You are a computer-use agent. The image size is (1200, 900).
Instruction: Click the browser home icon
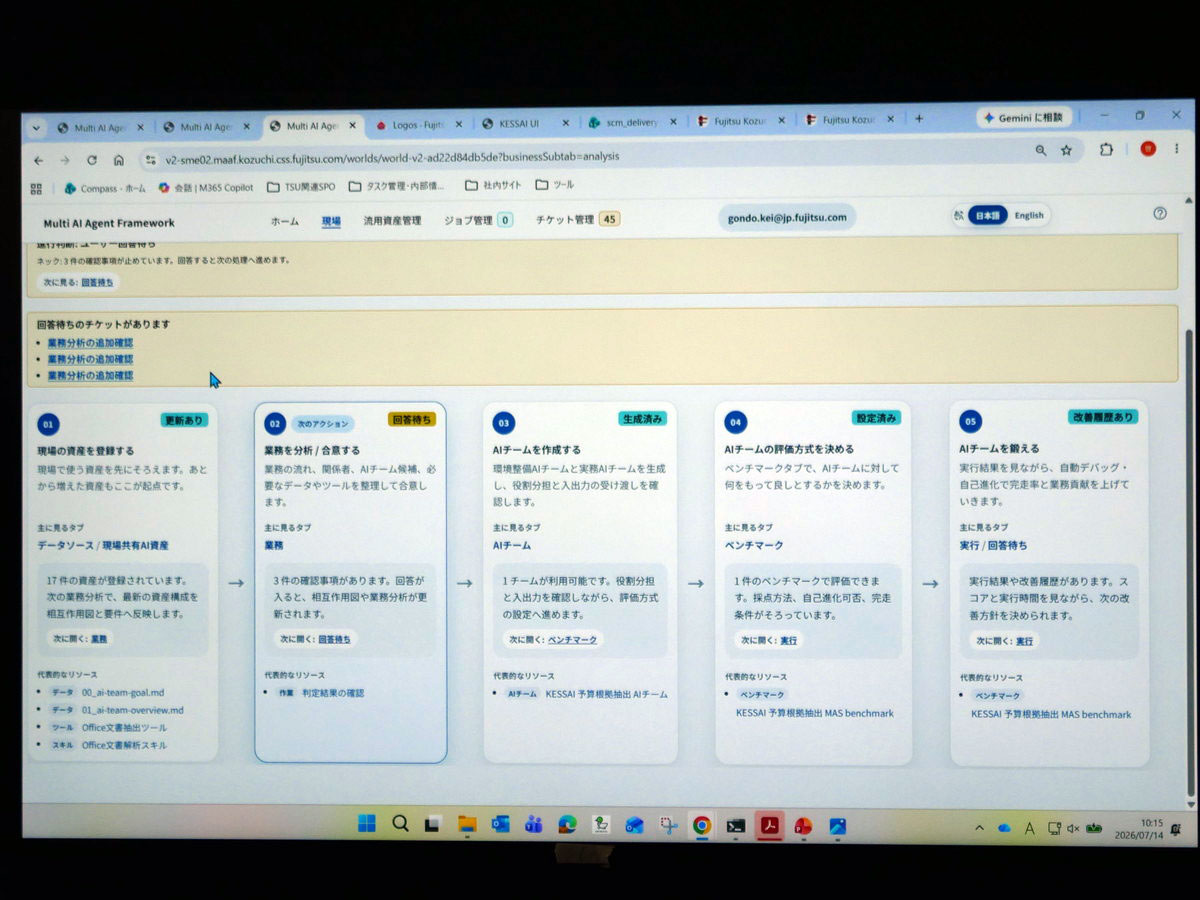pyautogui.click(x=118, y=160)
